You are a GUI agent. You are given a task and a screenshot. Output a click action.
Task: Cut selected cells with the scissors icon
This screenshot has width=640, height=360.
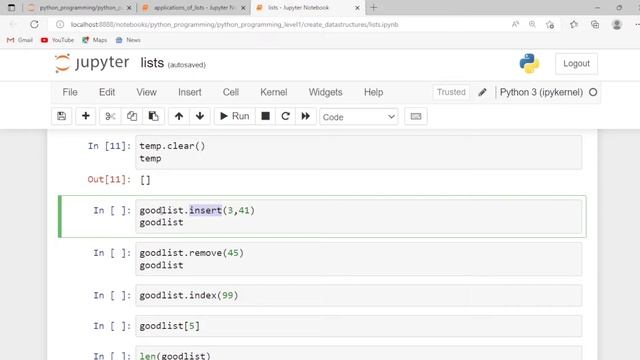coord(110,116)
